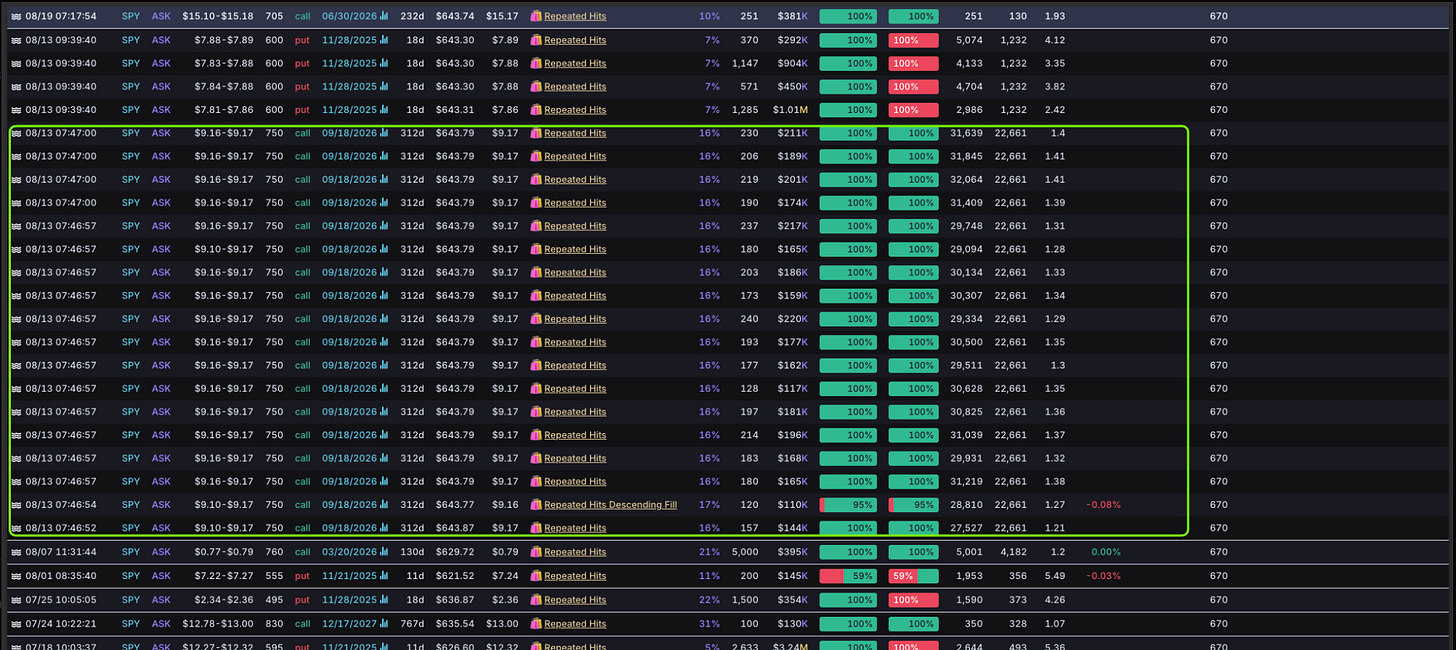
Task: Click the wave icon beside 08/13 07:46:52
Action: point(16,528)
